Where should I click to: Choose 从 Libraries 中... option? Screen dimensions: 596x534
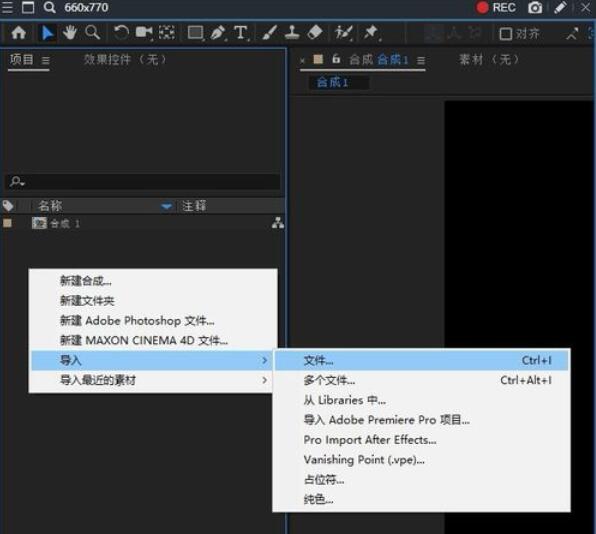[x=422, y=400]
